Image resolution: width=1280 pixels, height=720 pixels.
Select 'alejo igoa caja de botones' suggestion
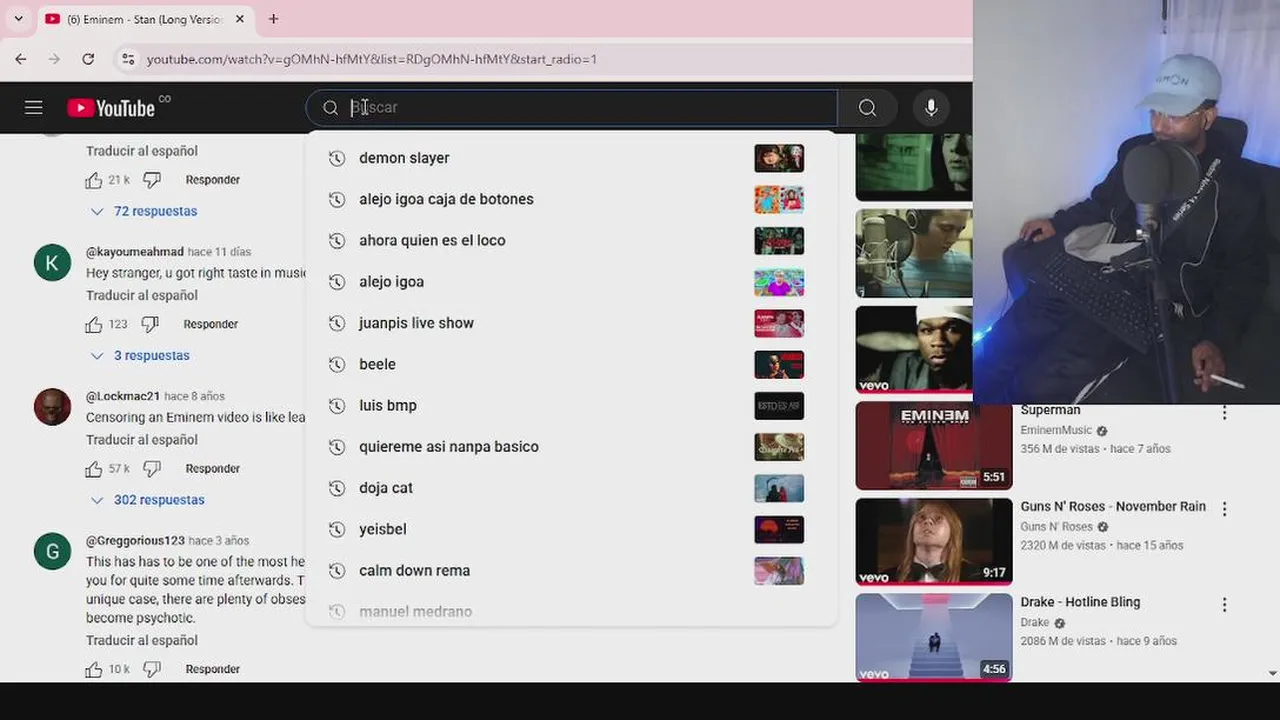571,199
